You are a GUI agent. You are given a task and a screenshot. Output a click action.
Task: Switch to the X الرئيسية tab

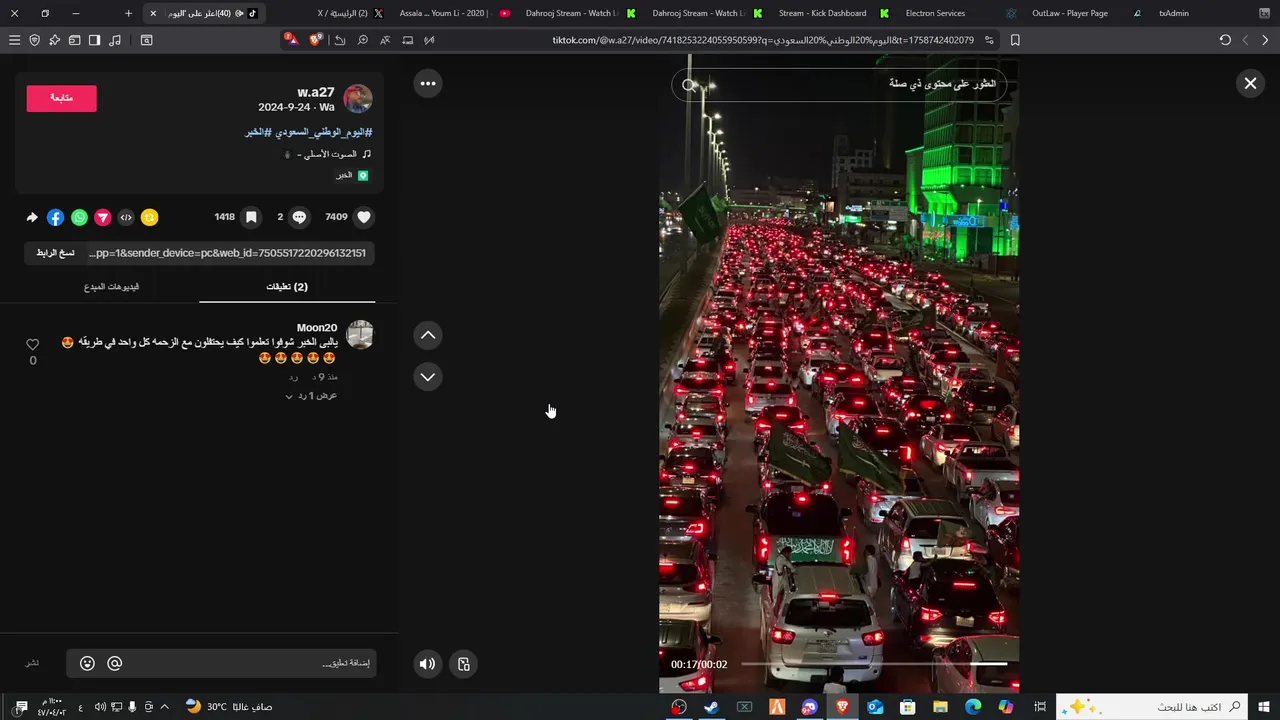coord(349,13)
